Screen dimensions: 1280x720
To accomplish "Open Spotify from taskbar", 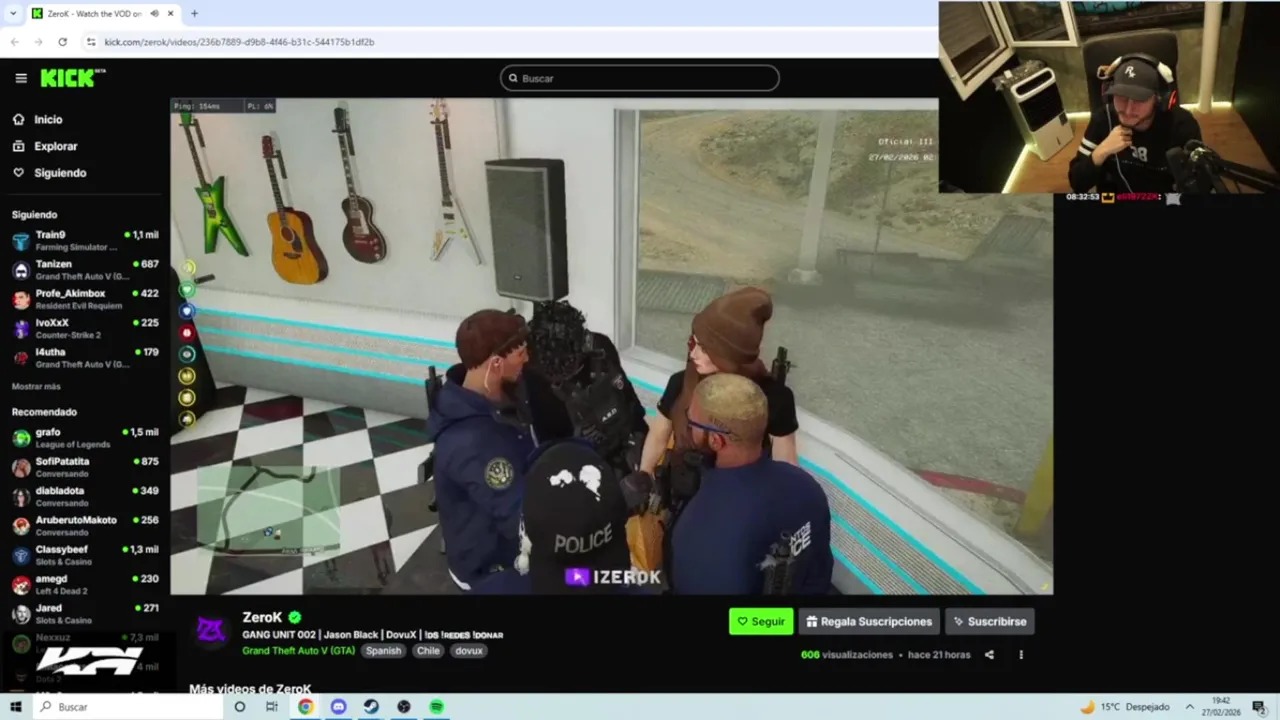I will coord(437,707).
